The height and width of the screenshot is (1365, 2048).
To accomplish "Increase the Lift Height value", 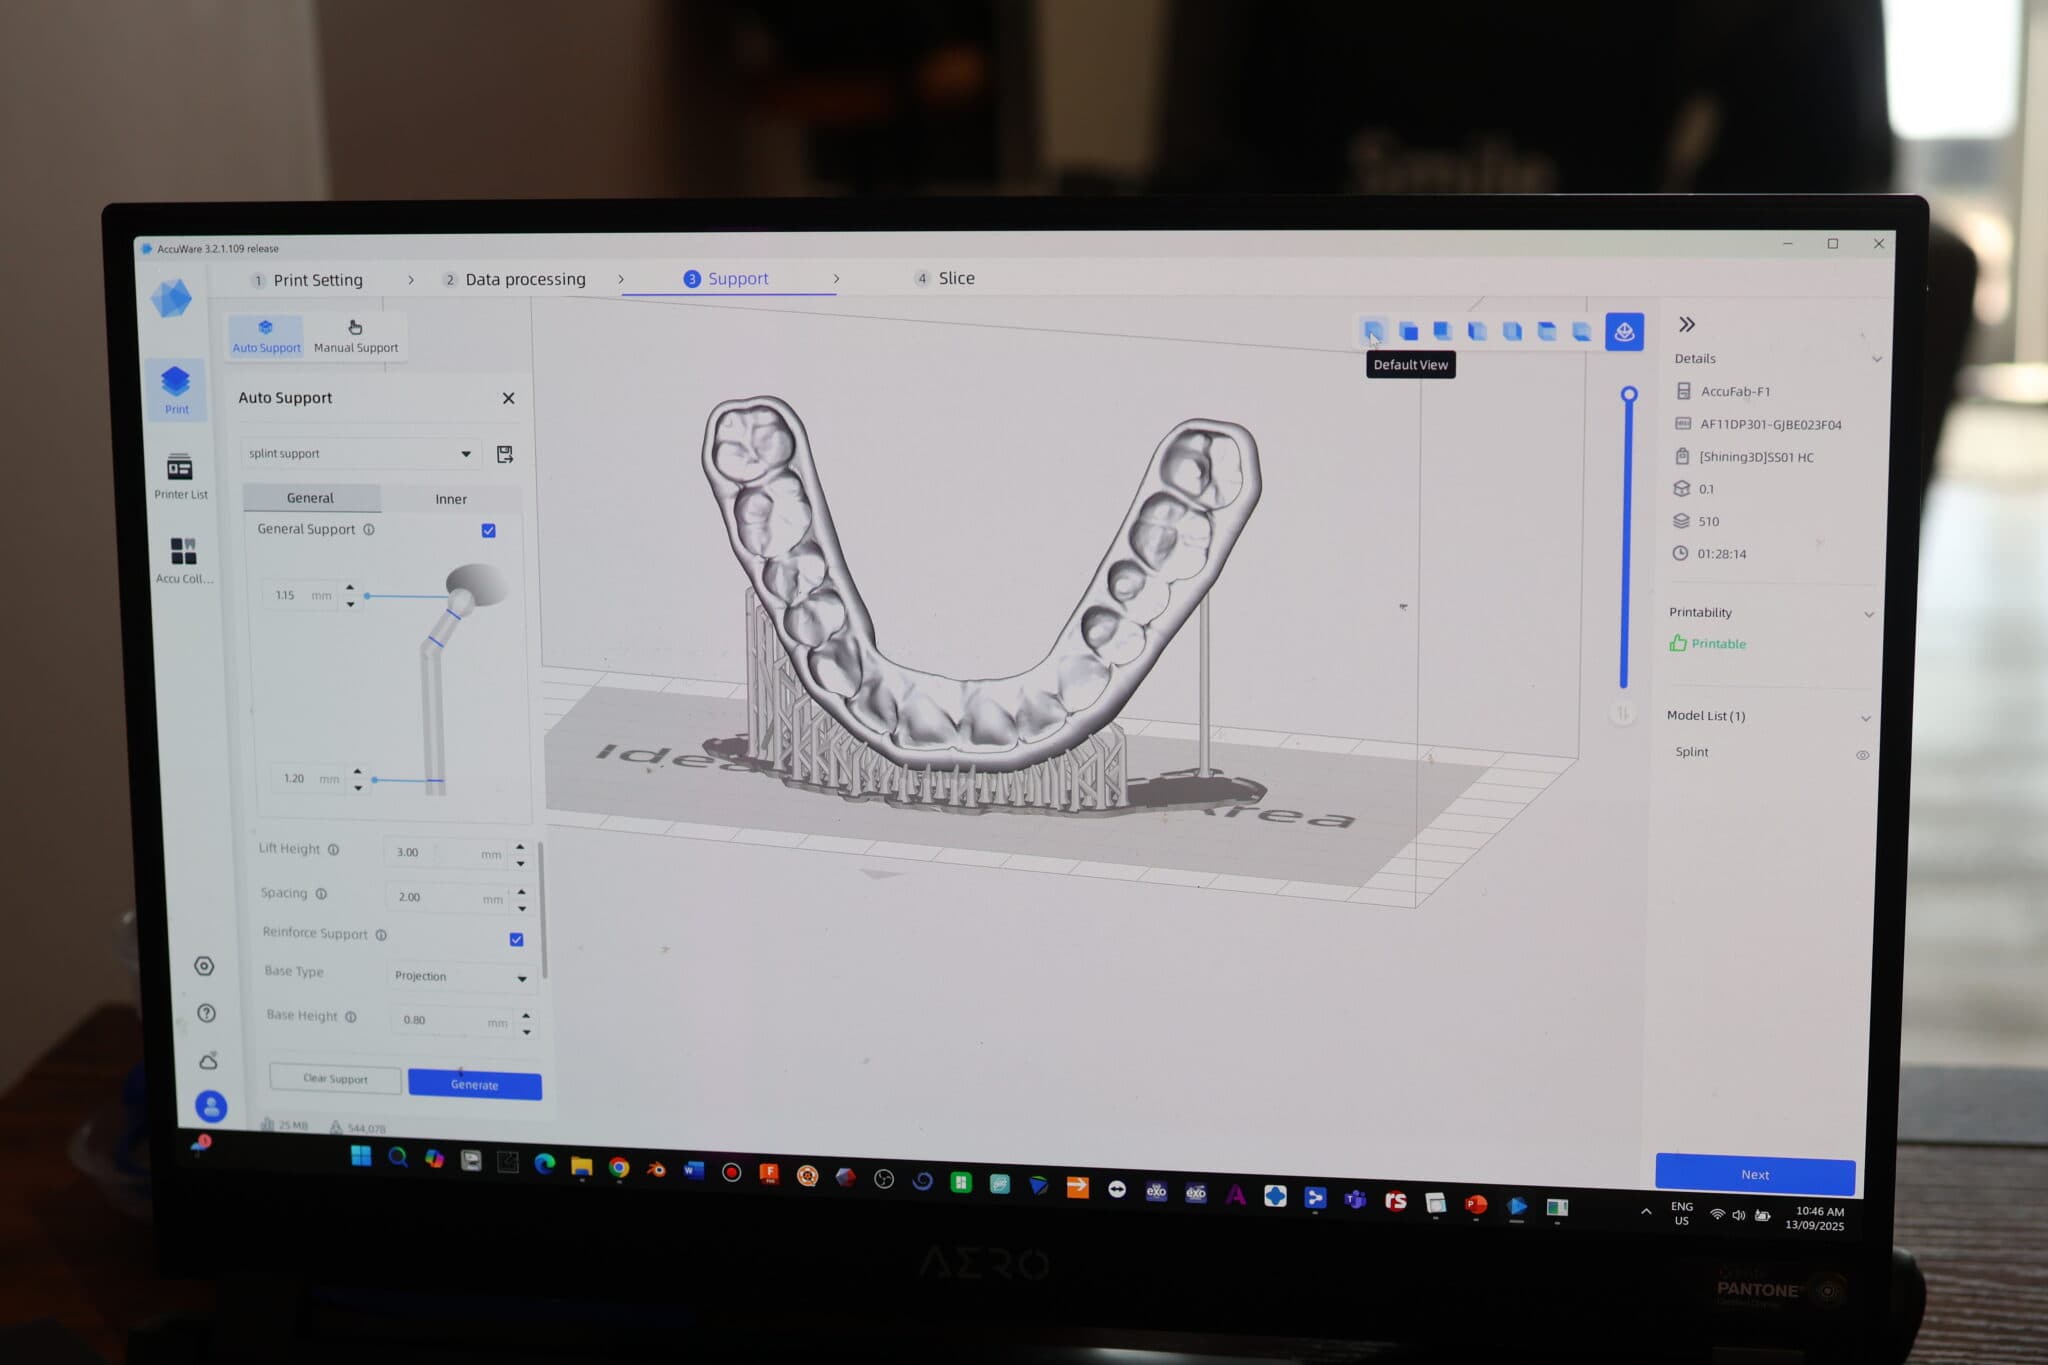I will coord(520,847).
